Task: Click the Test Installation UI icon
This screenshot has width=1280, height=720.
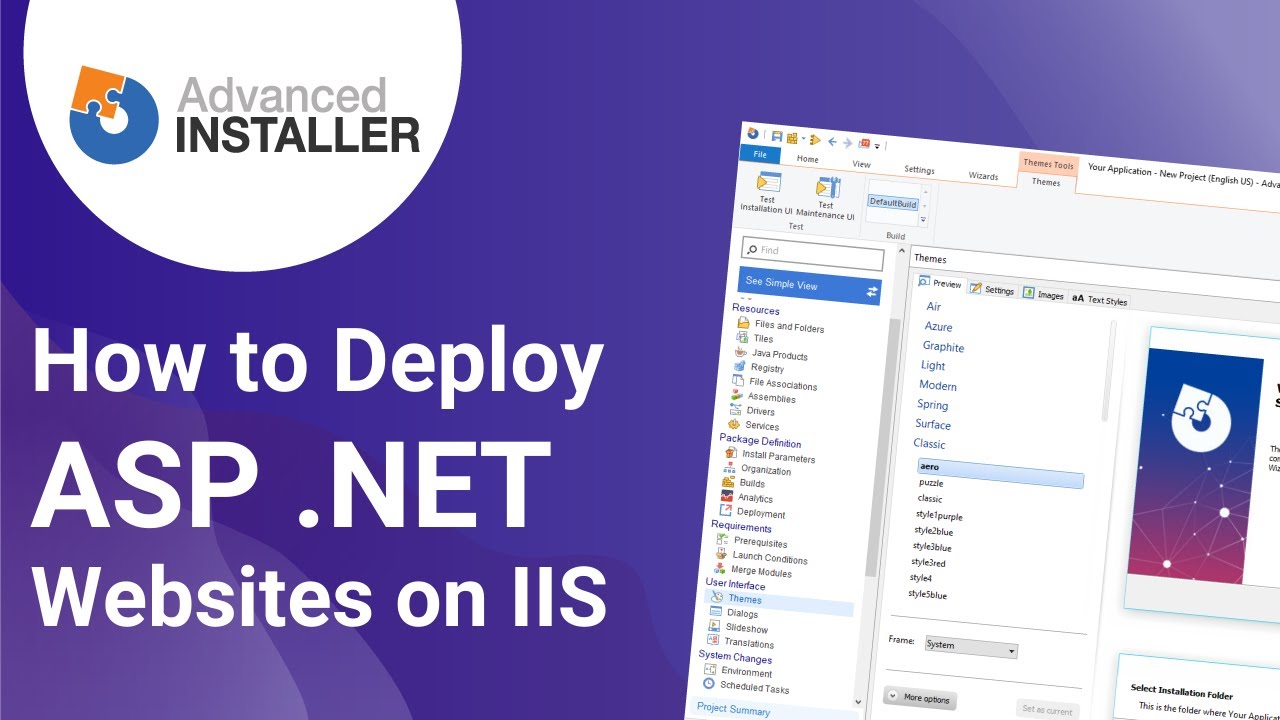Action: click(769, 182)
